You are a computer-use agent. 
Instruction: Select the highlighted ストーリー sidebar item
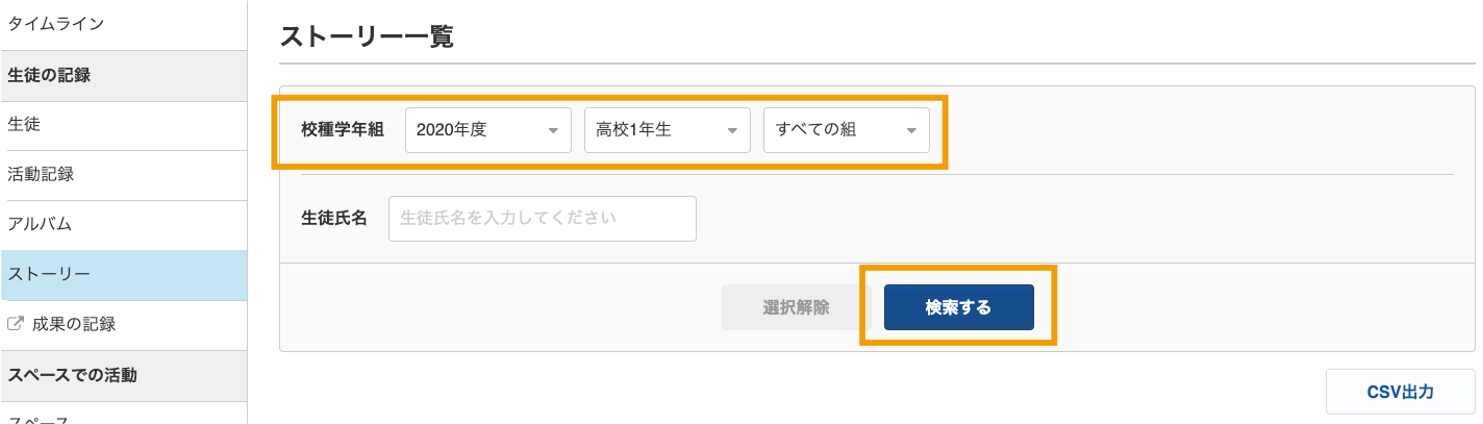pos(124,275)
